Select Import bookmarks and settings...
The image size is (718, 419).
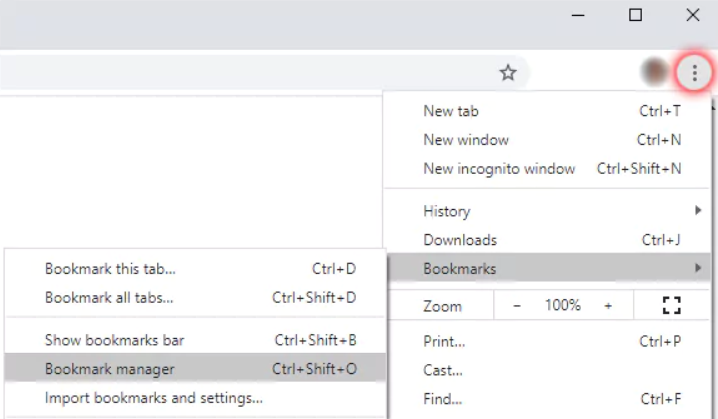point(195,398)
